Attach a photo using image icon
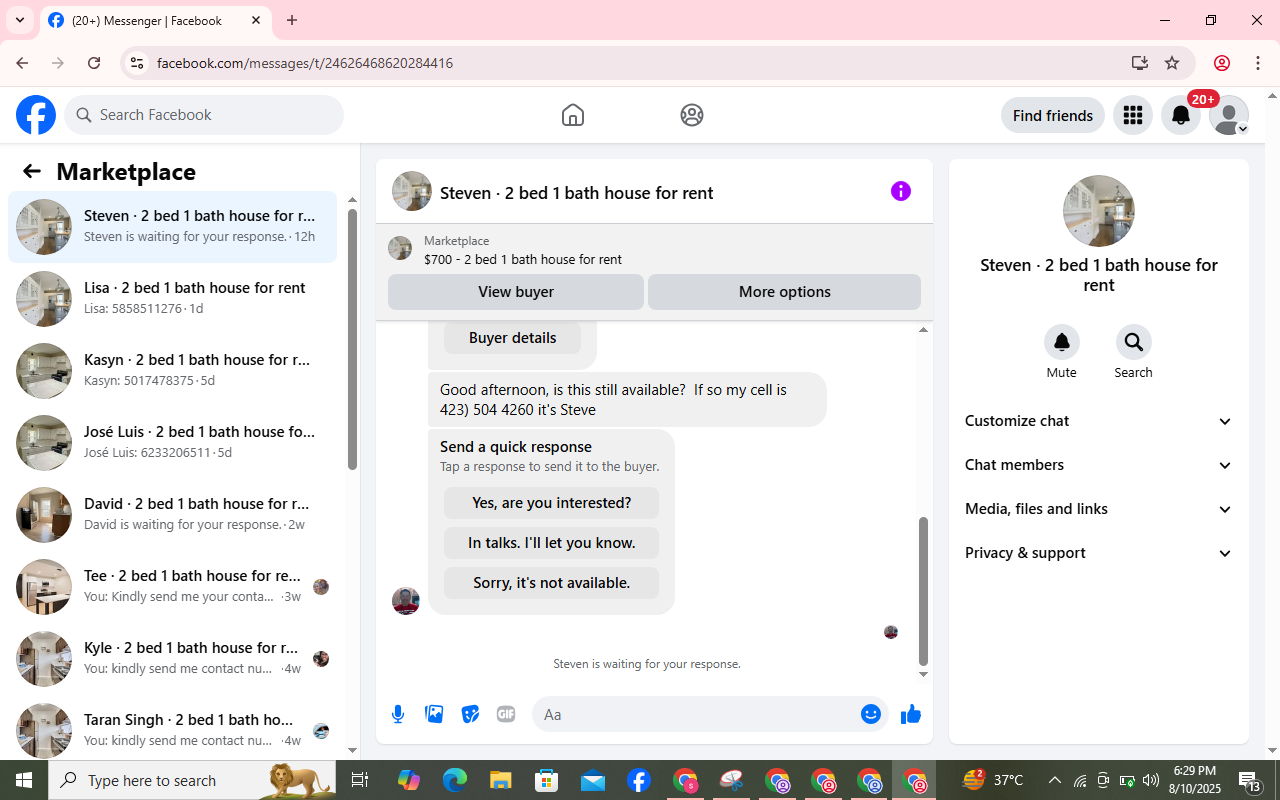Viewport: 1280px width, 800px height. (434, 714)
